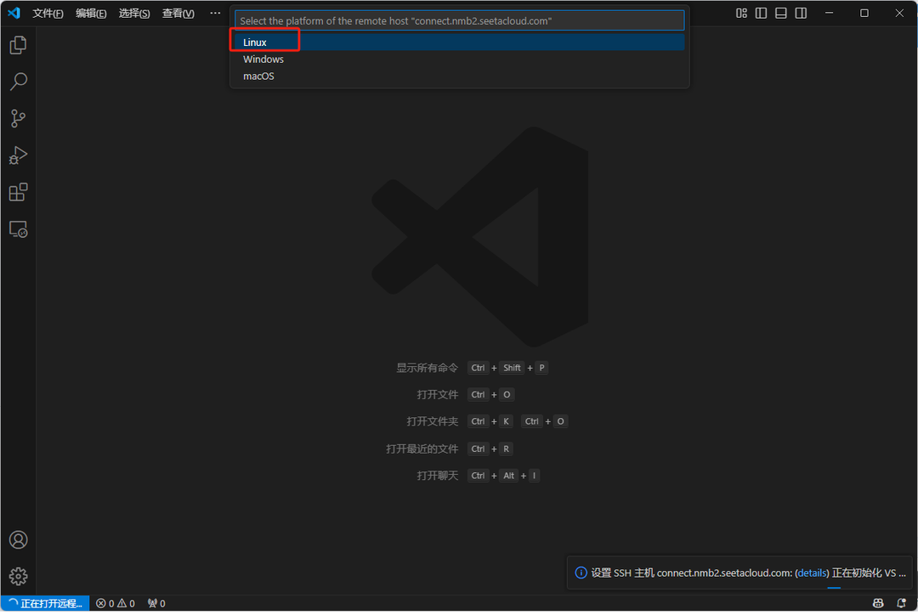
Task: Click the 显示所有命令 label
Action: [427, 368]
